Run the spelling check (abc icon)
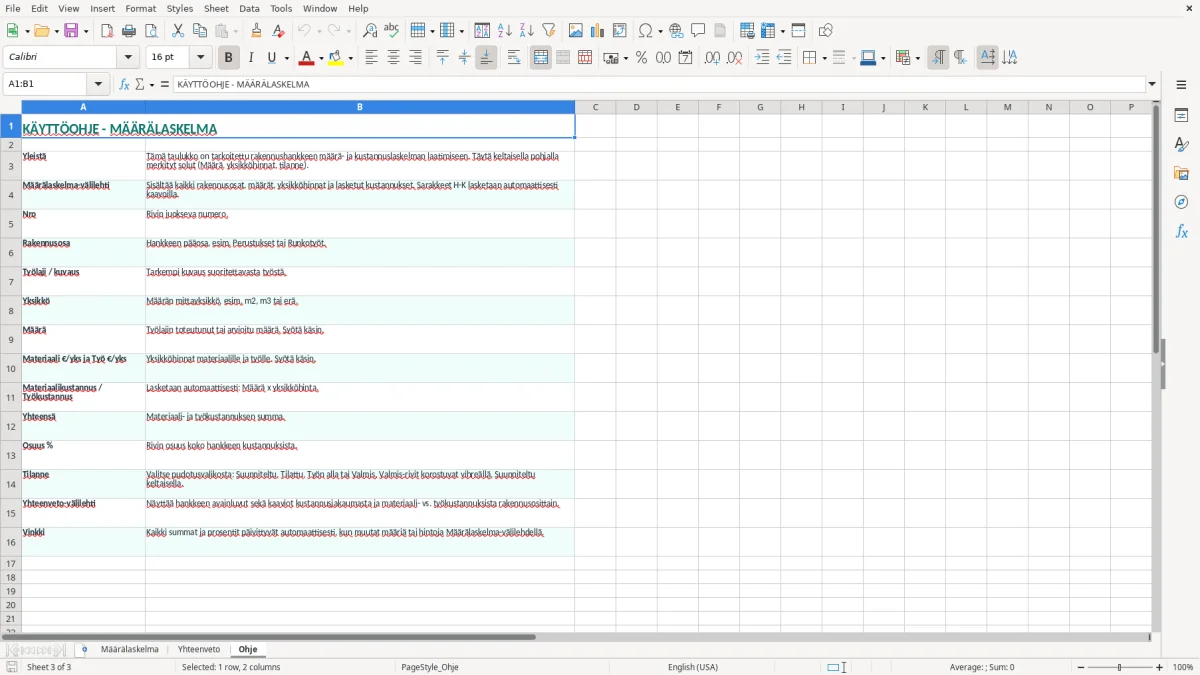 (392, 31)
